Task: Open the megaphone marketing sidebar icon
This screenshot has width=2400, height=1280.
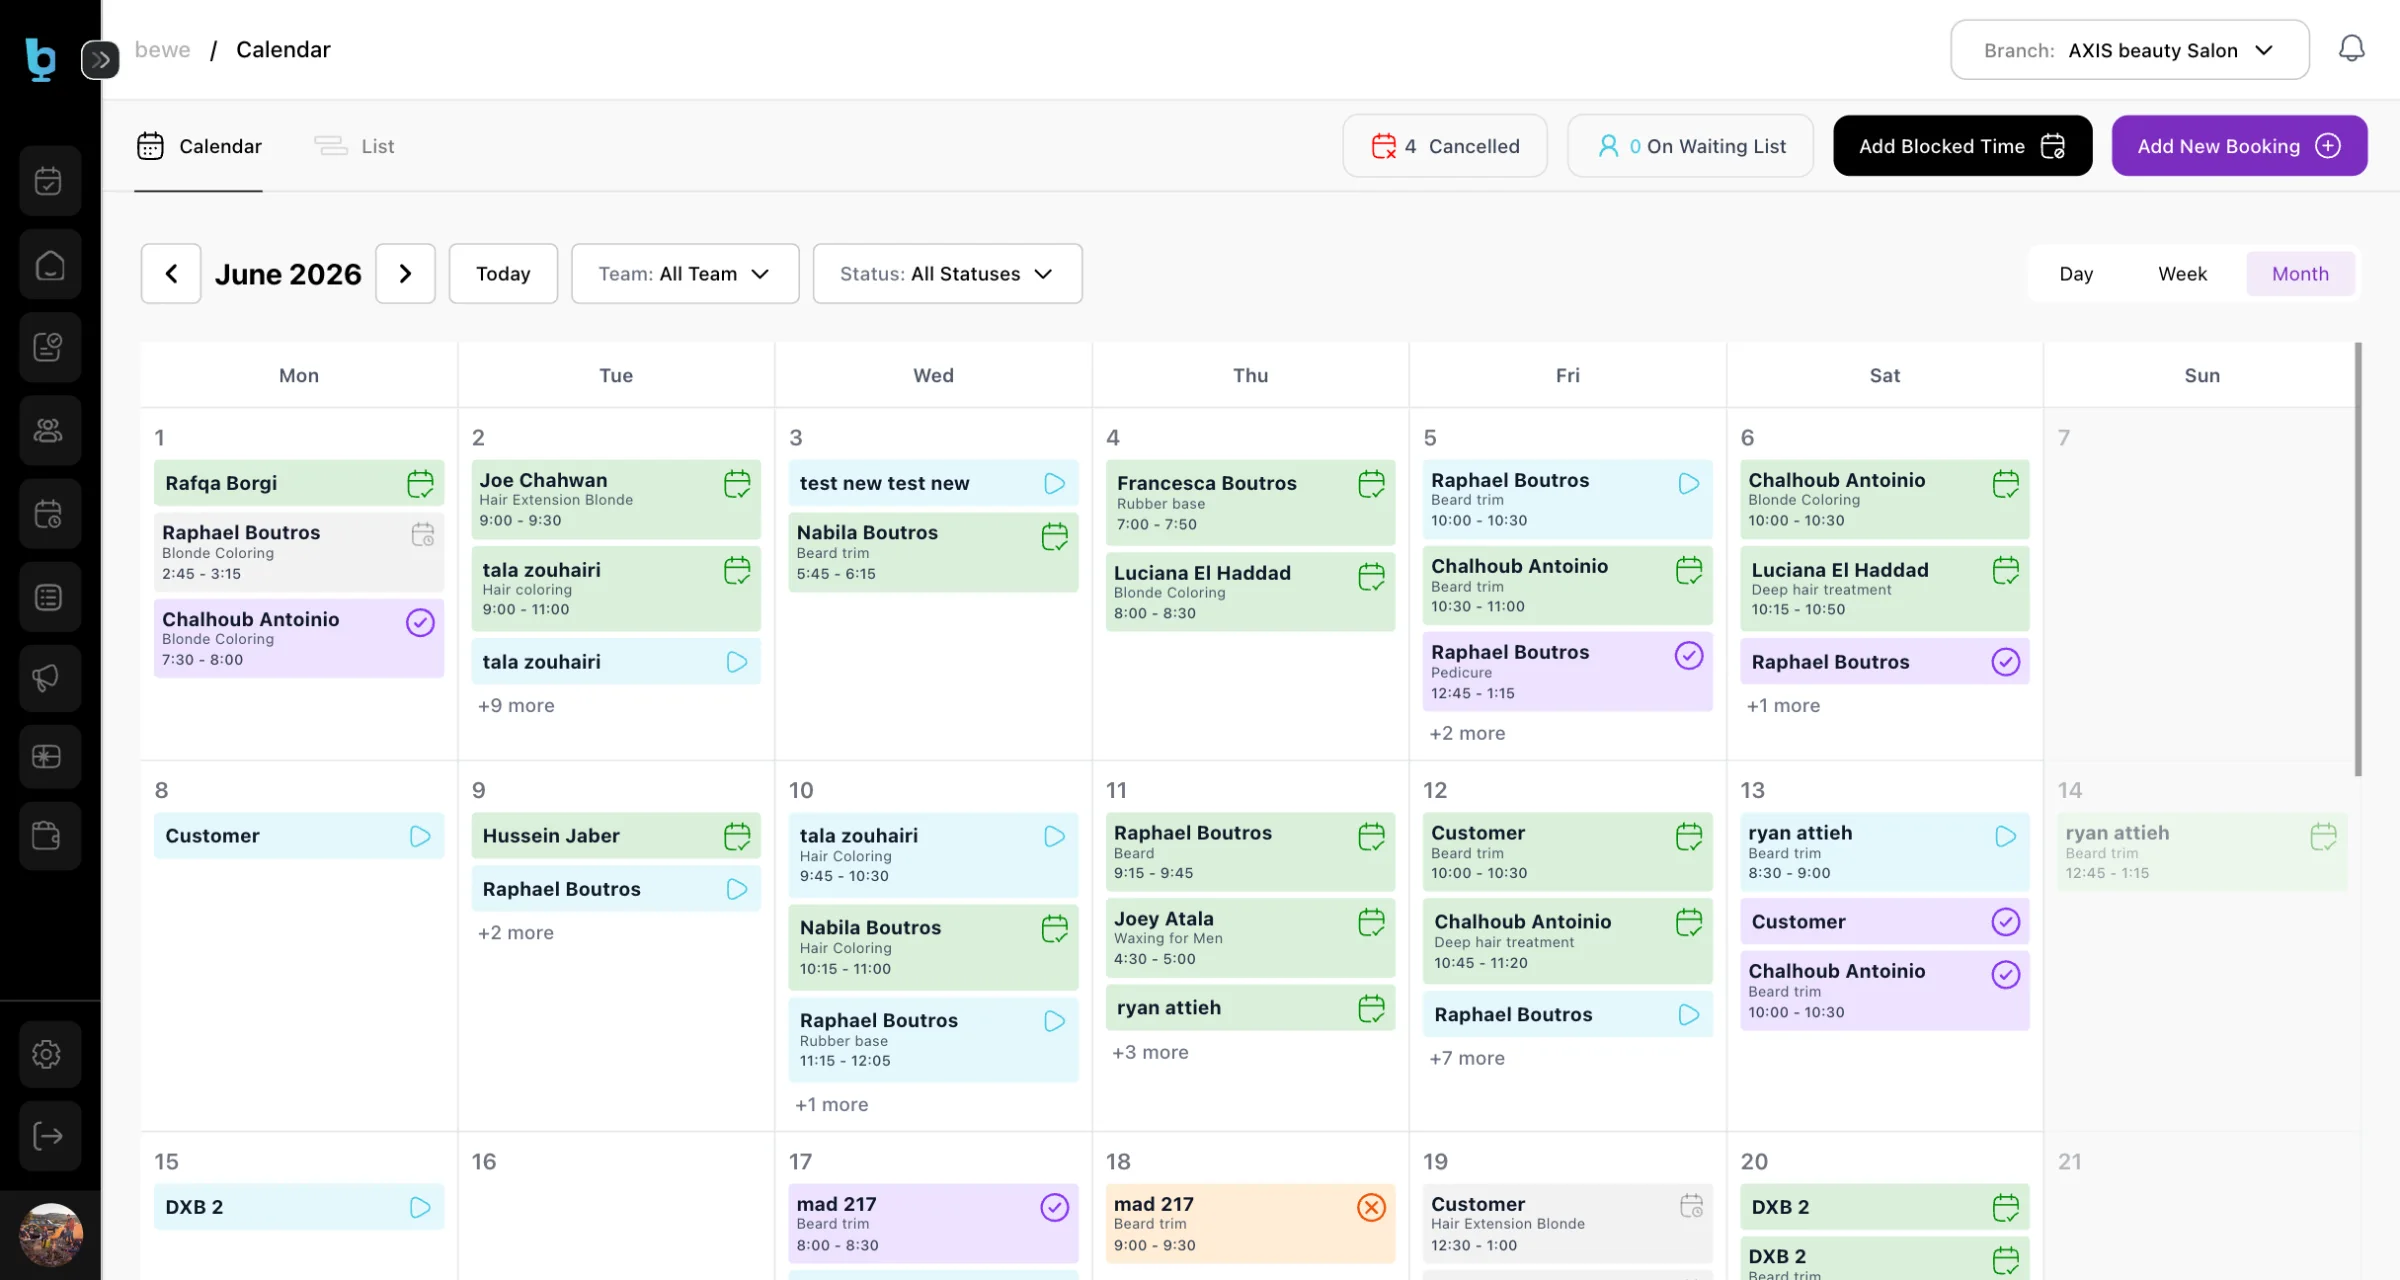Action: pyautogui.click(x=49, y=678)
